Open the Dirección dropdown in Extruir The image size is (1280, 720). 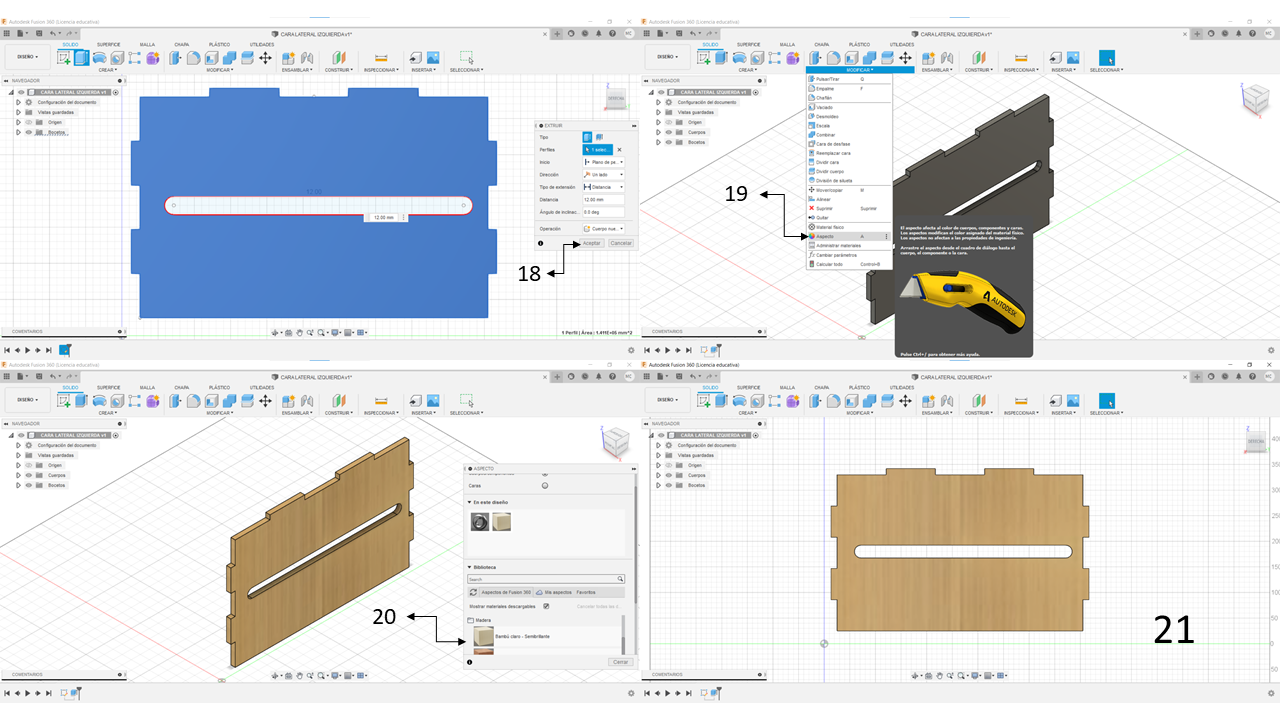(603, 175)
